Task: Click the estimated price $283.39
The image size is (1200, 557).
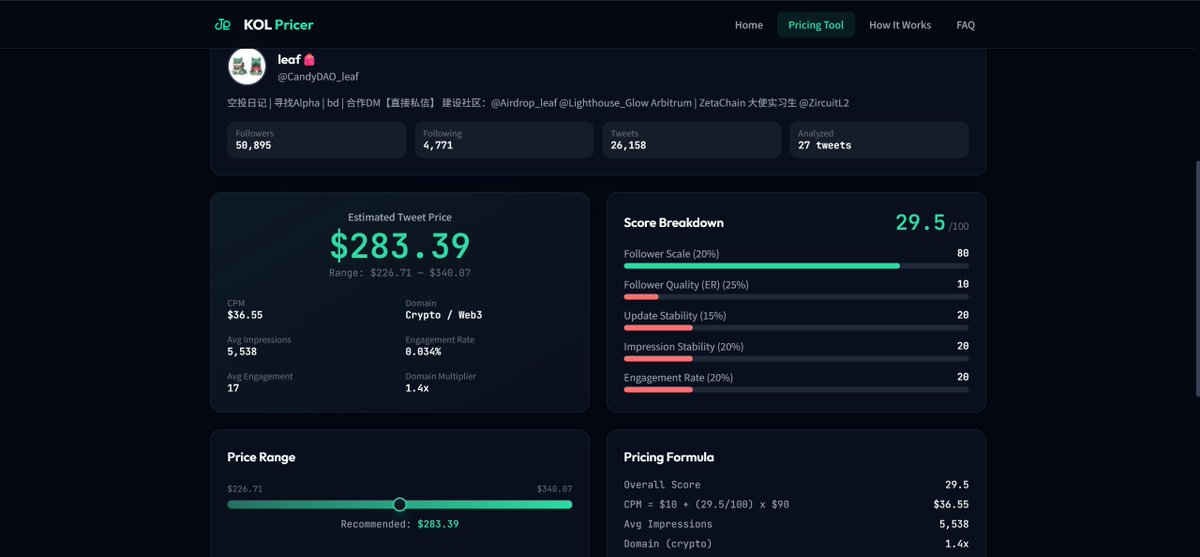Action: 399,246
